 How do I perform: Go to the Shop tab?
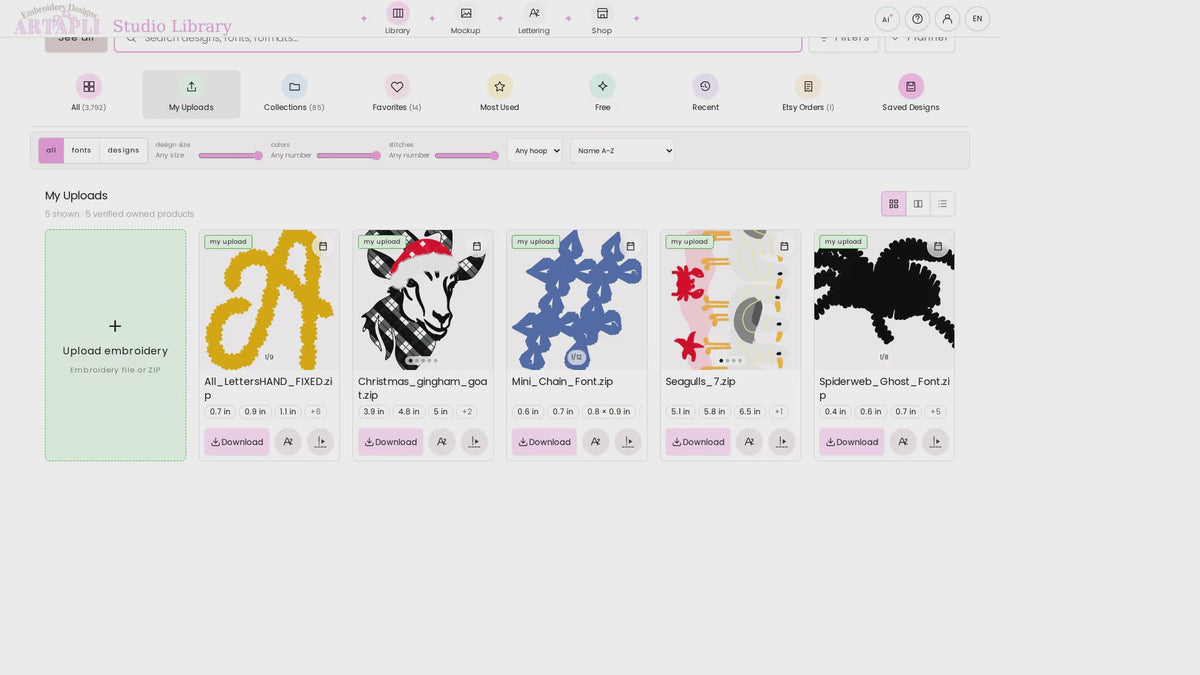(x=602, y=19)
